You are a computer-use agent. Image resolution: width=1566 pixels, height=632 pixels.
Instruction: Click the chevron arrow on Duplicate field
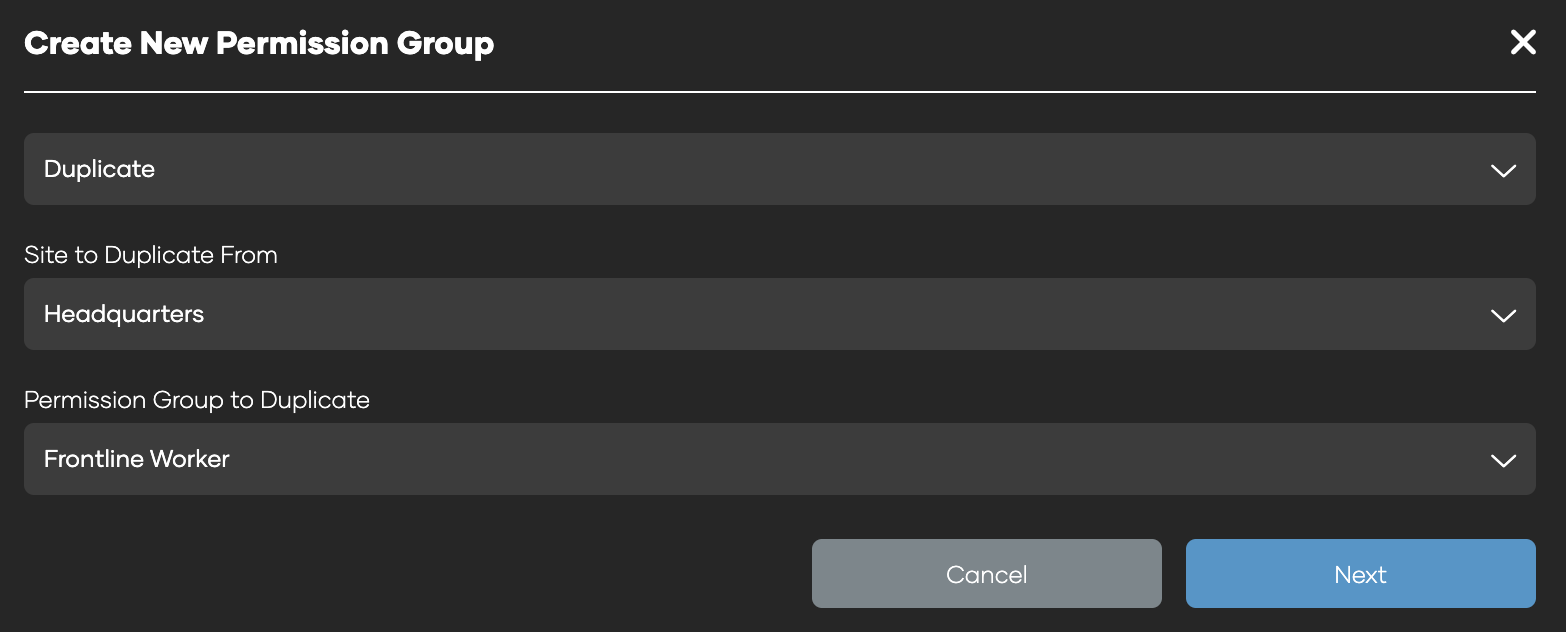point(1503,171)
